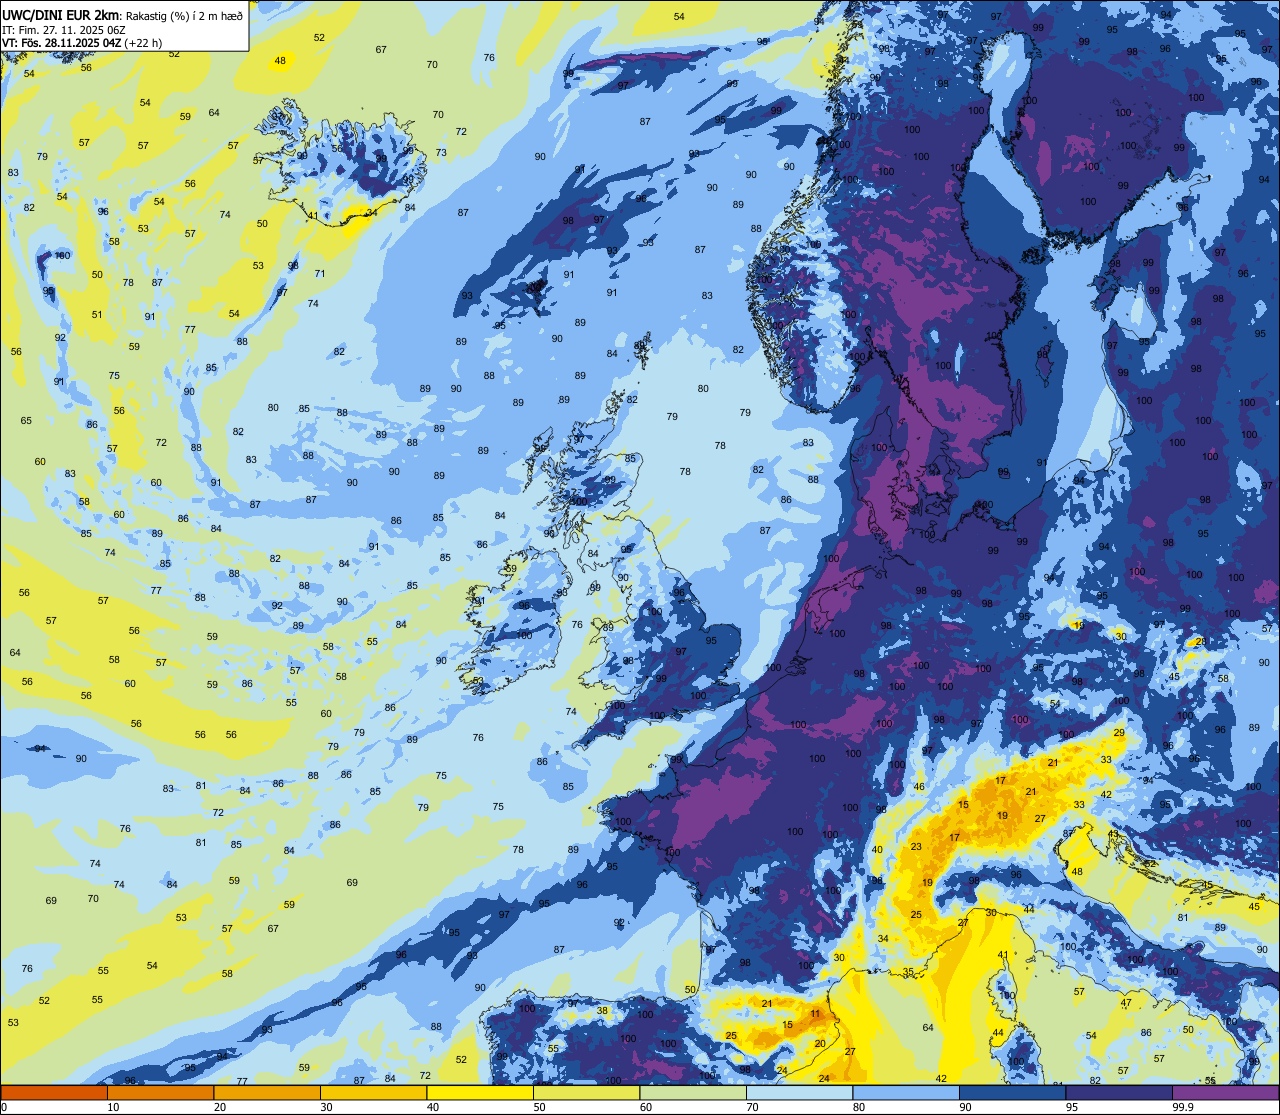Click the humidity value "38" over Spain
Screen dimensions: 1280x1115
(602, 1010)
